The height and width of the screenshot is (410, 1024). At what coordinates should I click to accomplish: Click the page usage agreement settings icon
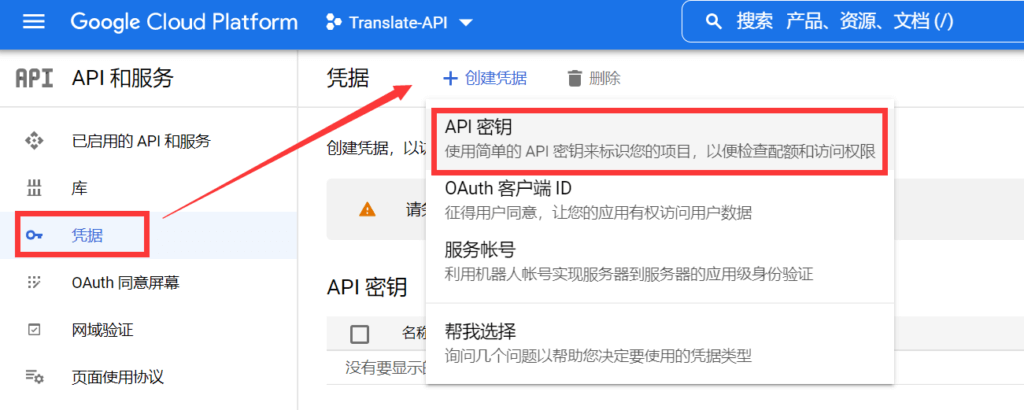coord(34,377)
